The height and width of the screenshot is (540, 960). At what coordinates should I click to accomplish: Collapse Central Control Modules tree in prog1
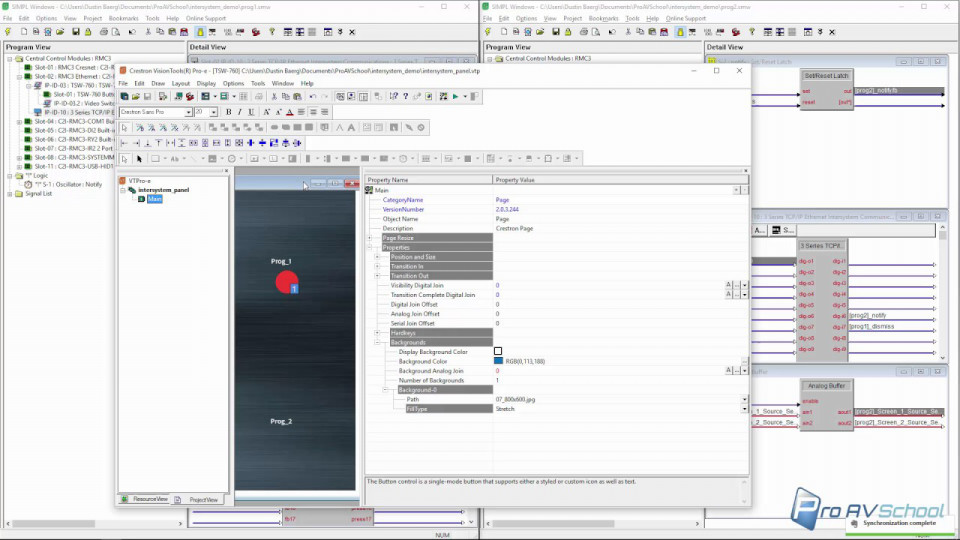coord(10,59)
